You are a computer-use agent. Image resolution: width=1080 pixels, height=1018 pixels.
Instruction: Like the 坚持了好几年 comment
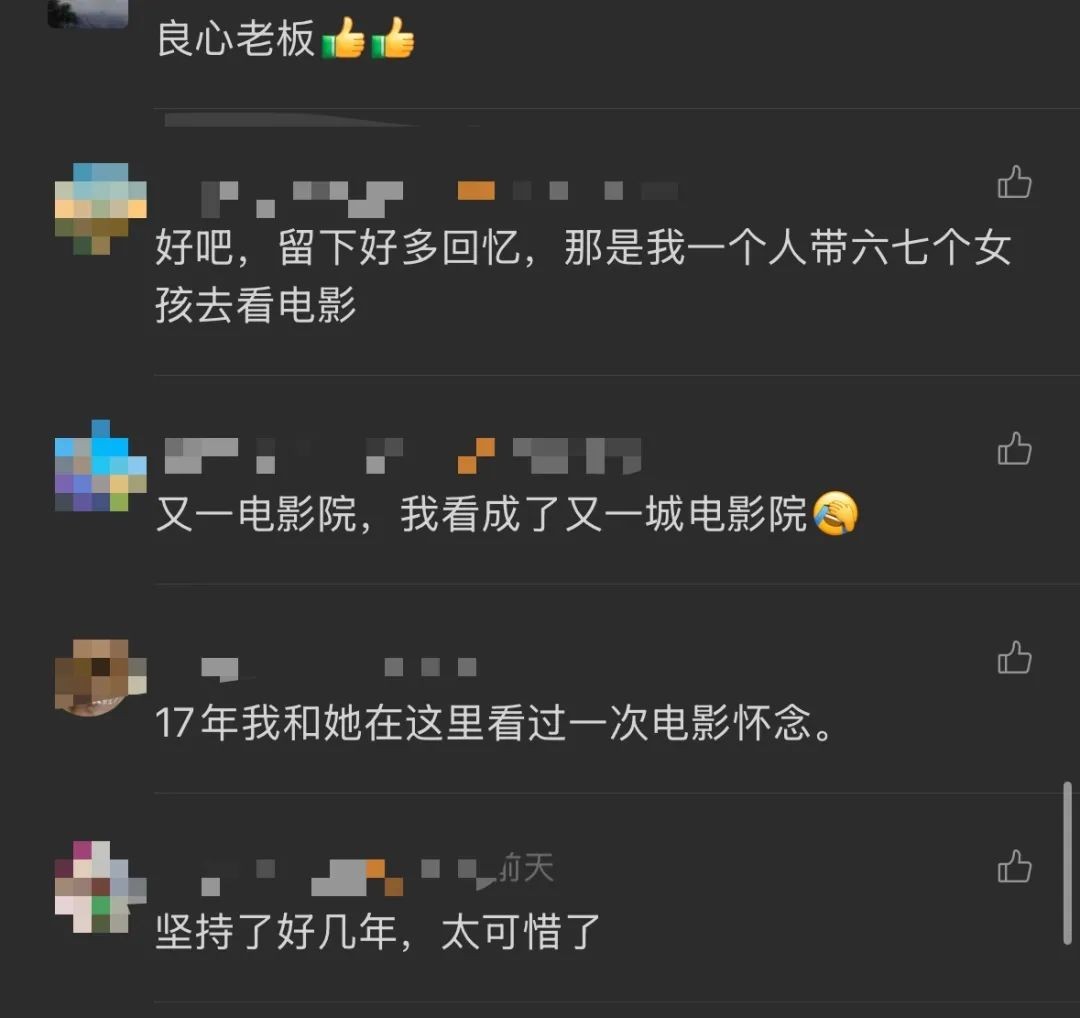pos(1015,866)
